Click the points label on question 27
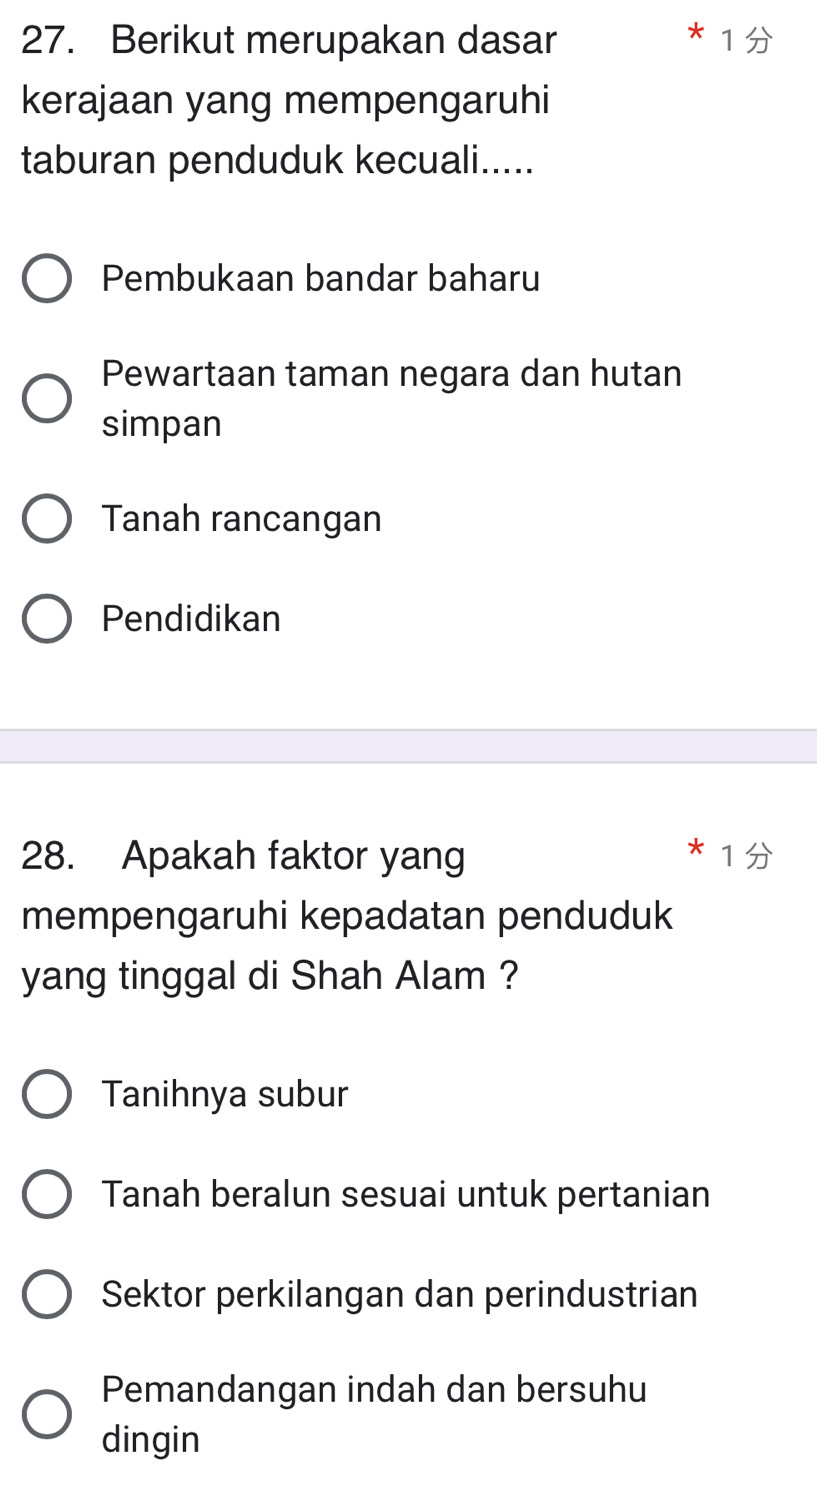 [x=747, y=41]
